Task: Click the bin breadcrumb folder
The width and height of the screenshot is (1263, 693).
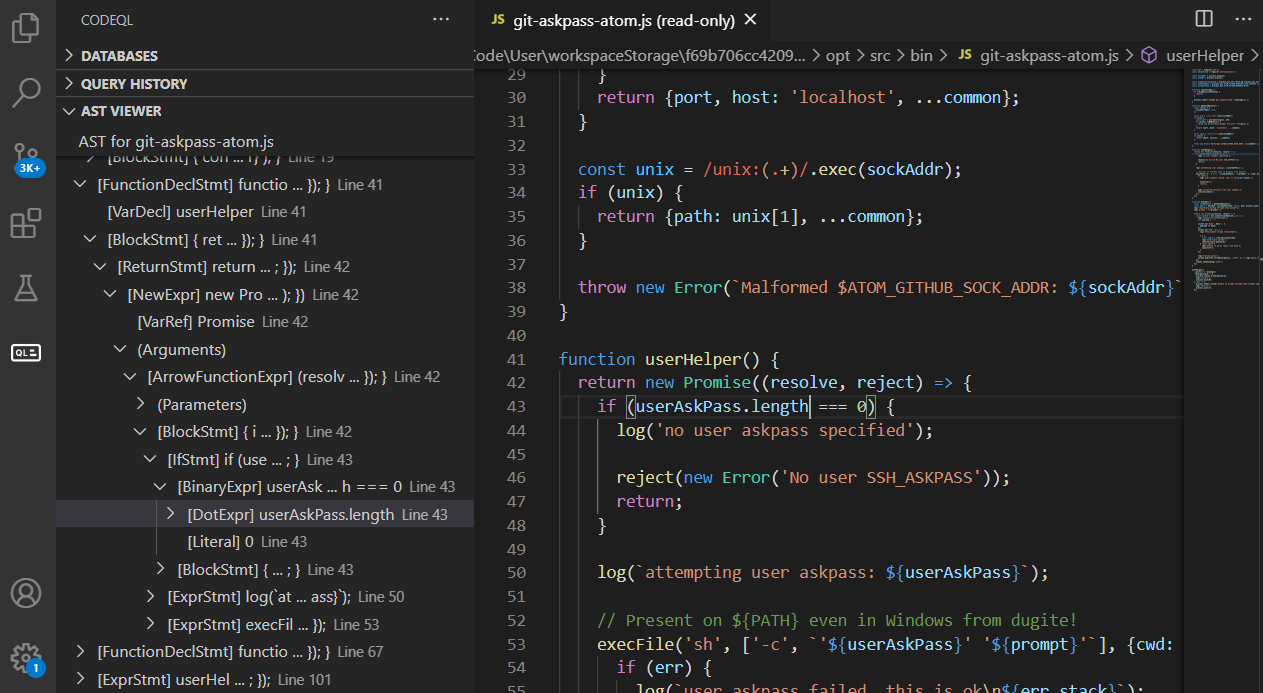Action: [x=920, y=56]
